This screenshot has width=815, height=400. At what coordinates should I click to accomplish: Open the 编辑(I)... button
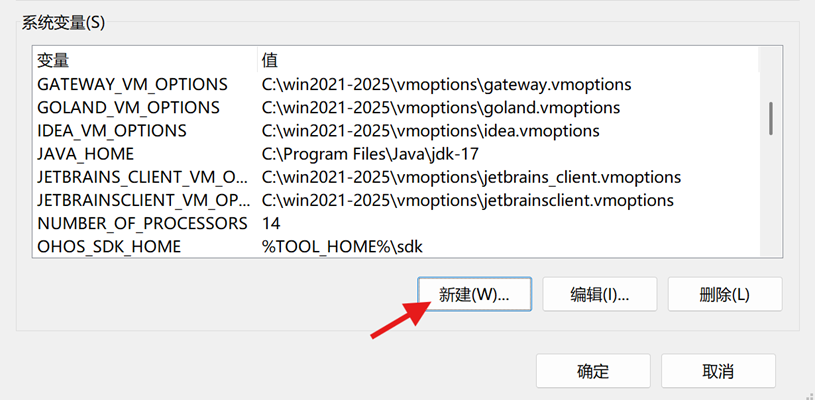pyautogui.click(x=600, y=294)
